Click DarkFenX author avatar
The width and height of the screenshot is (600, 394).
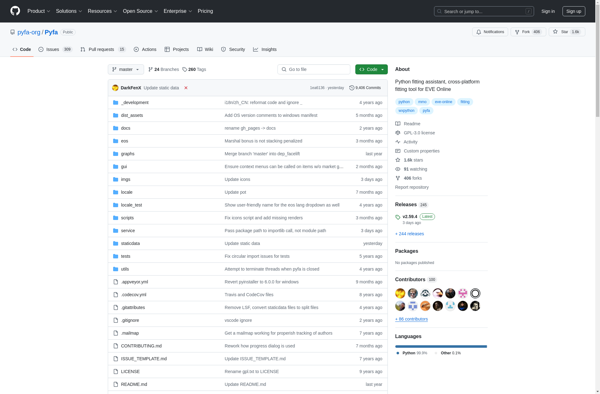coord(115,88)
